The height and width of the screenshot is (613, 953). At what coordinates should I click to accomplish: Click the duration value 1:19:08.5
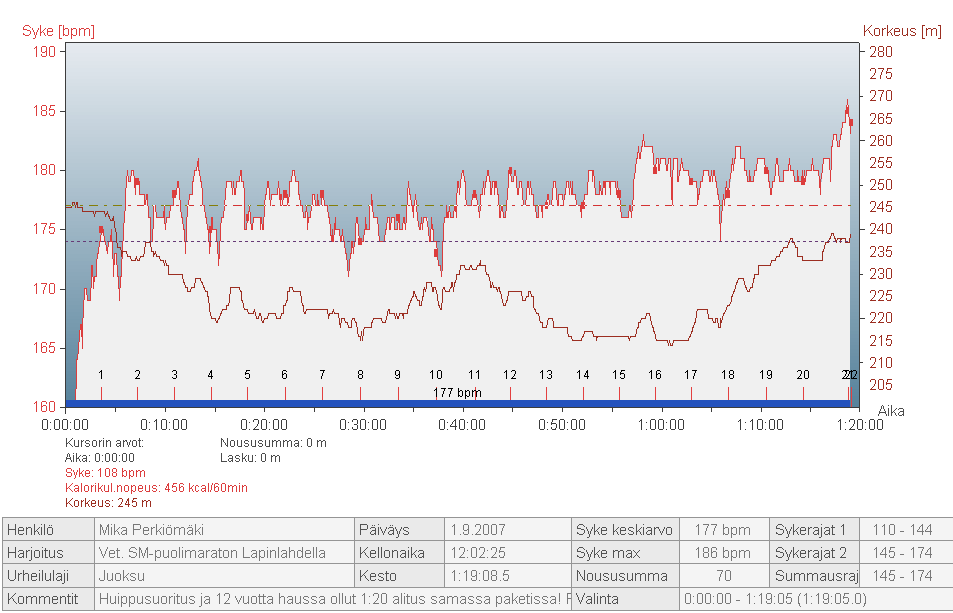coord(507,576)
